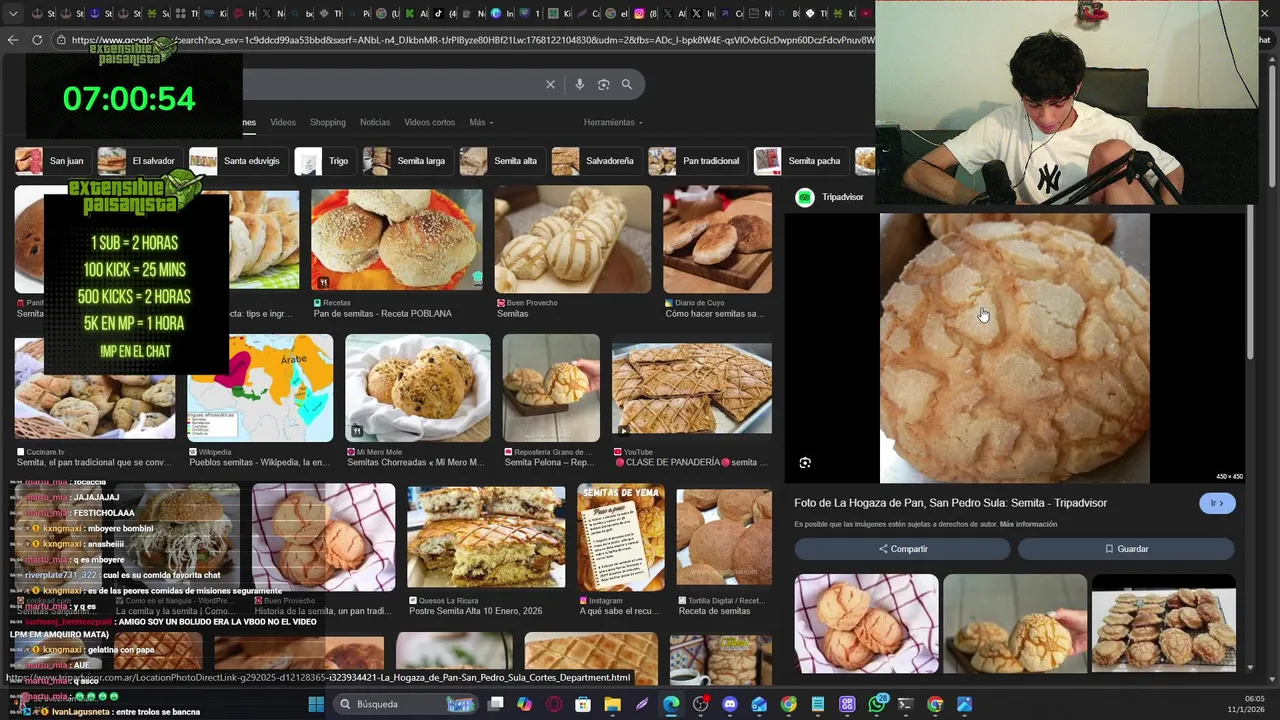Viewport: 1280px width, 720px height.
Task: Open the Foto de La Hogaza de Pan title link
Action: click(950, 503)
